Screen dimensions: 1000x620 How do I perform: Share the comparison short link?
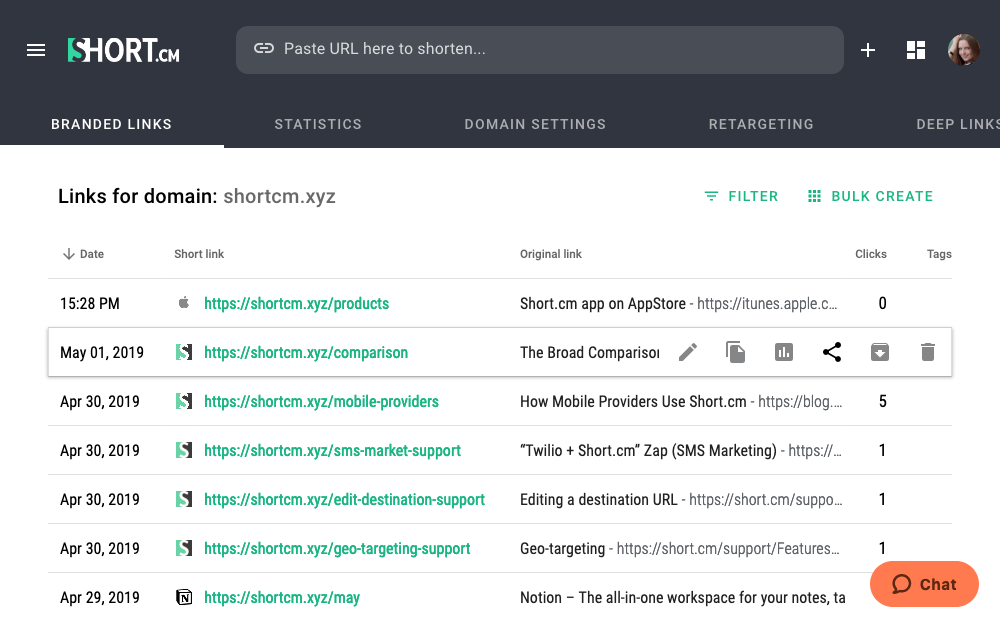point(832,352)
